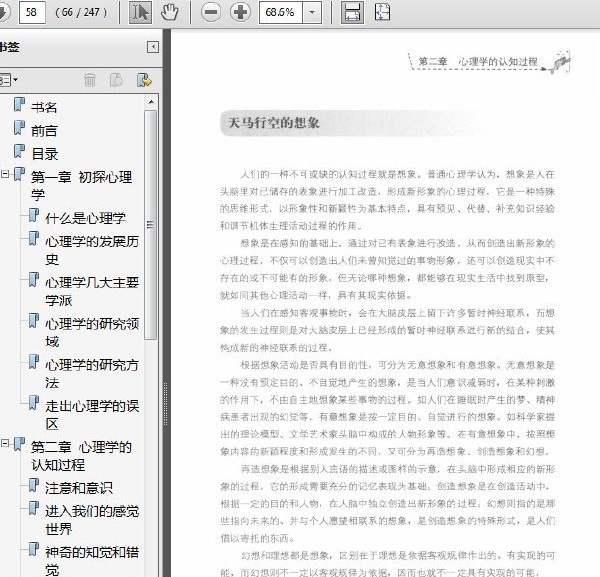Collapse the 第二章 心理学的认知过程 tree node
600x577 pixels.
(x=5, y=443)
